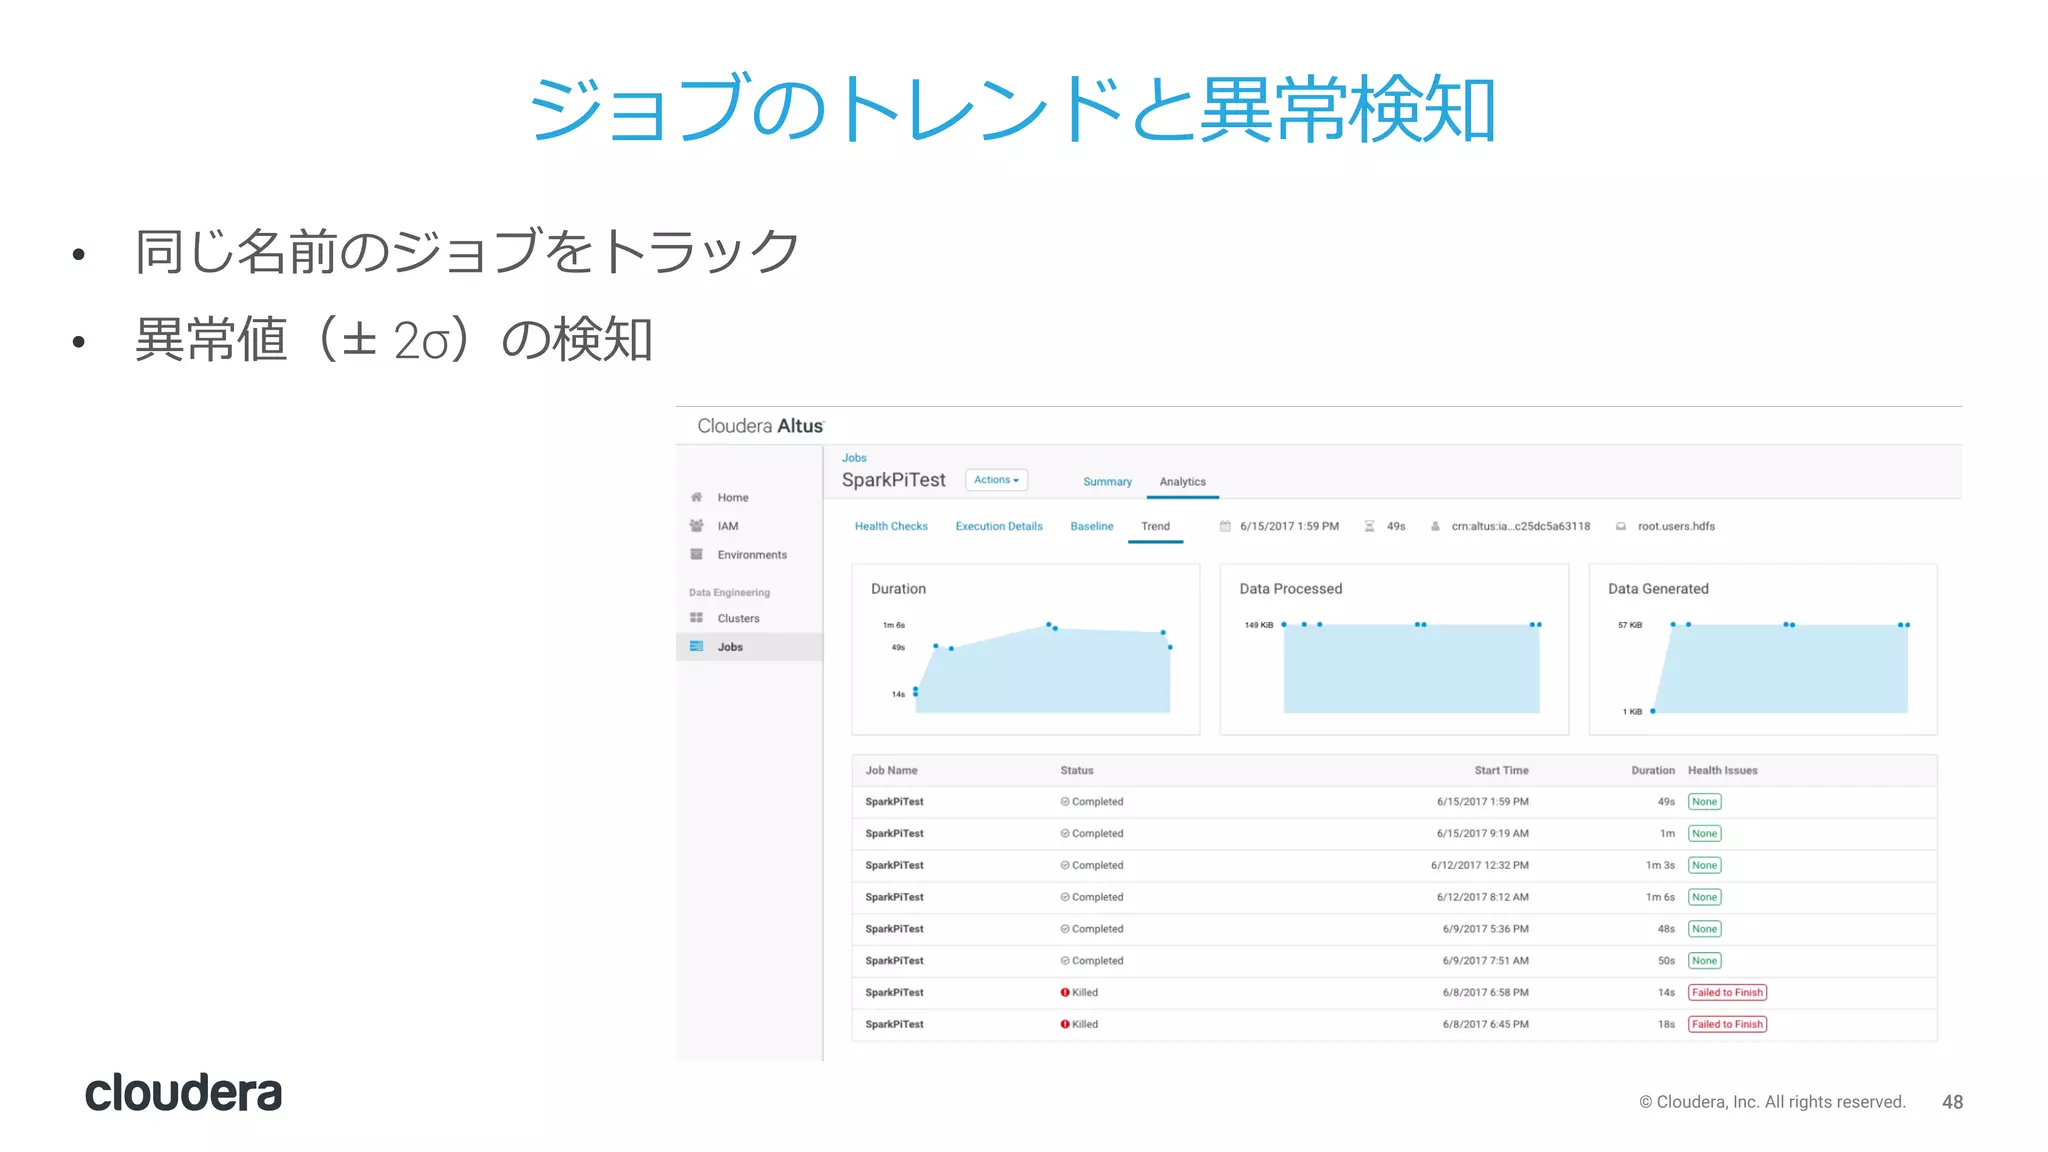Switch to the Analytics tab

pos(1182,482)
